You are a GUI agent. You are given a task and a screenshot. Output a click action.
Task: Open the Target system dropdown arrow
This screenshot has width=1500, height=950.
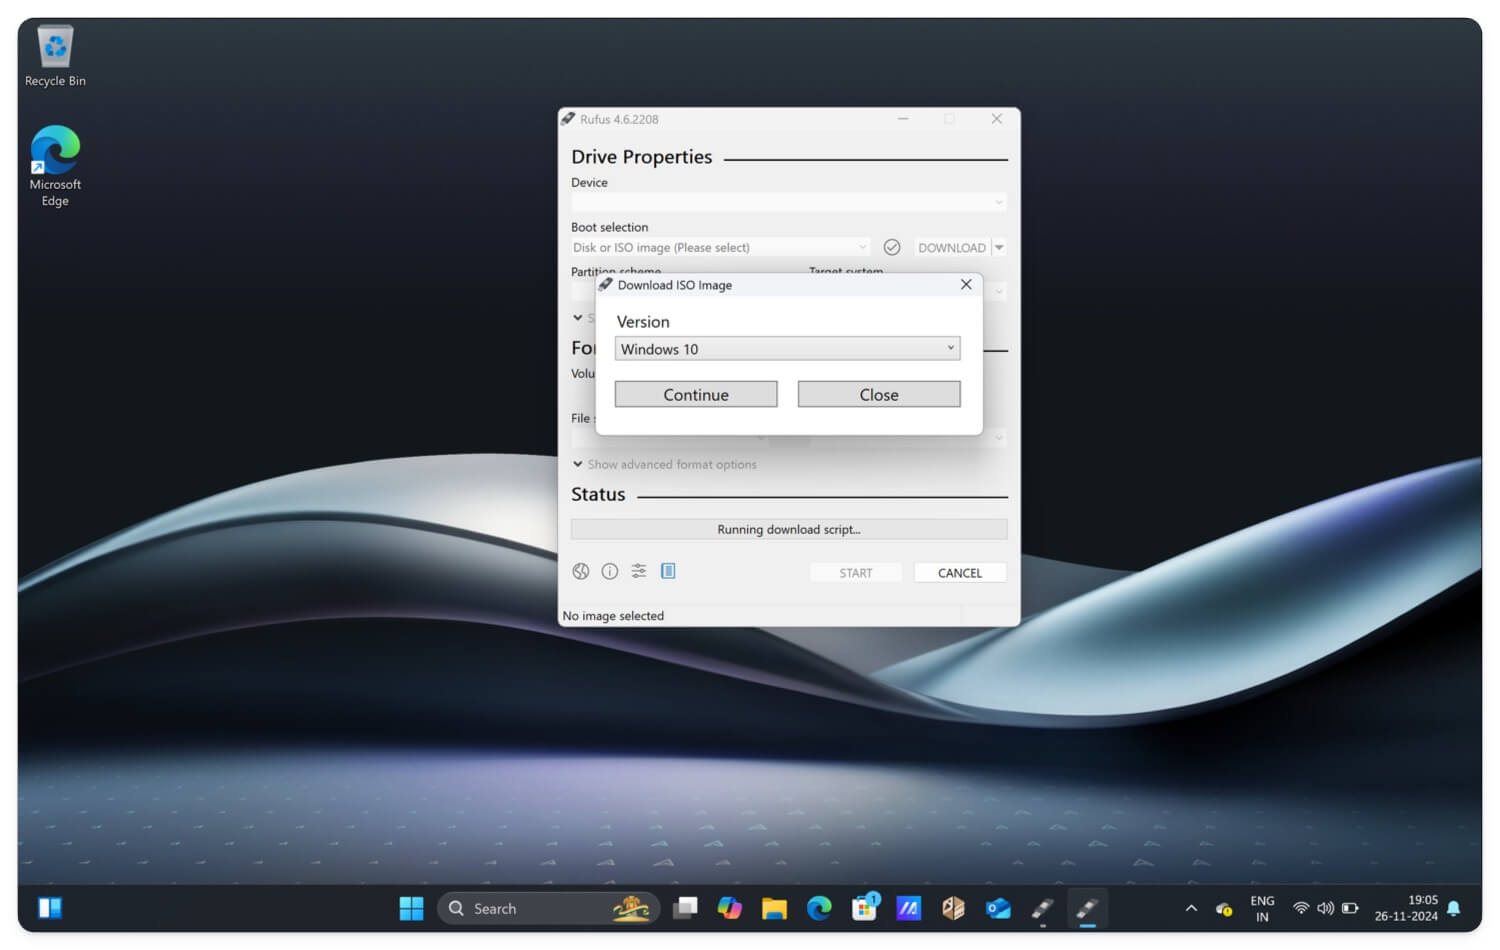click(x=999, y=292)
